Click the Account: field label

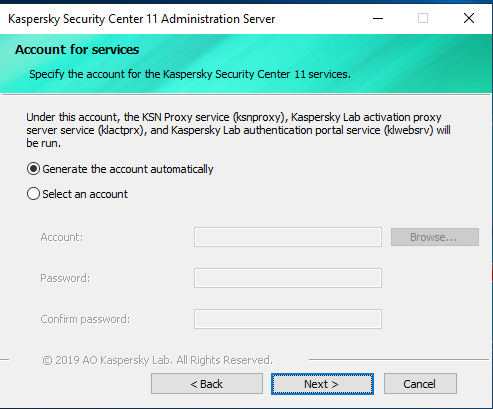tap(62, 237)
